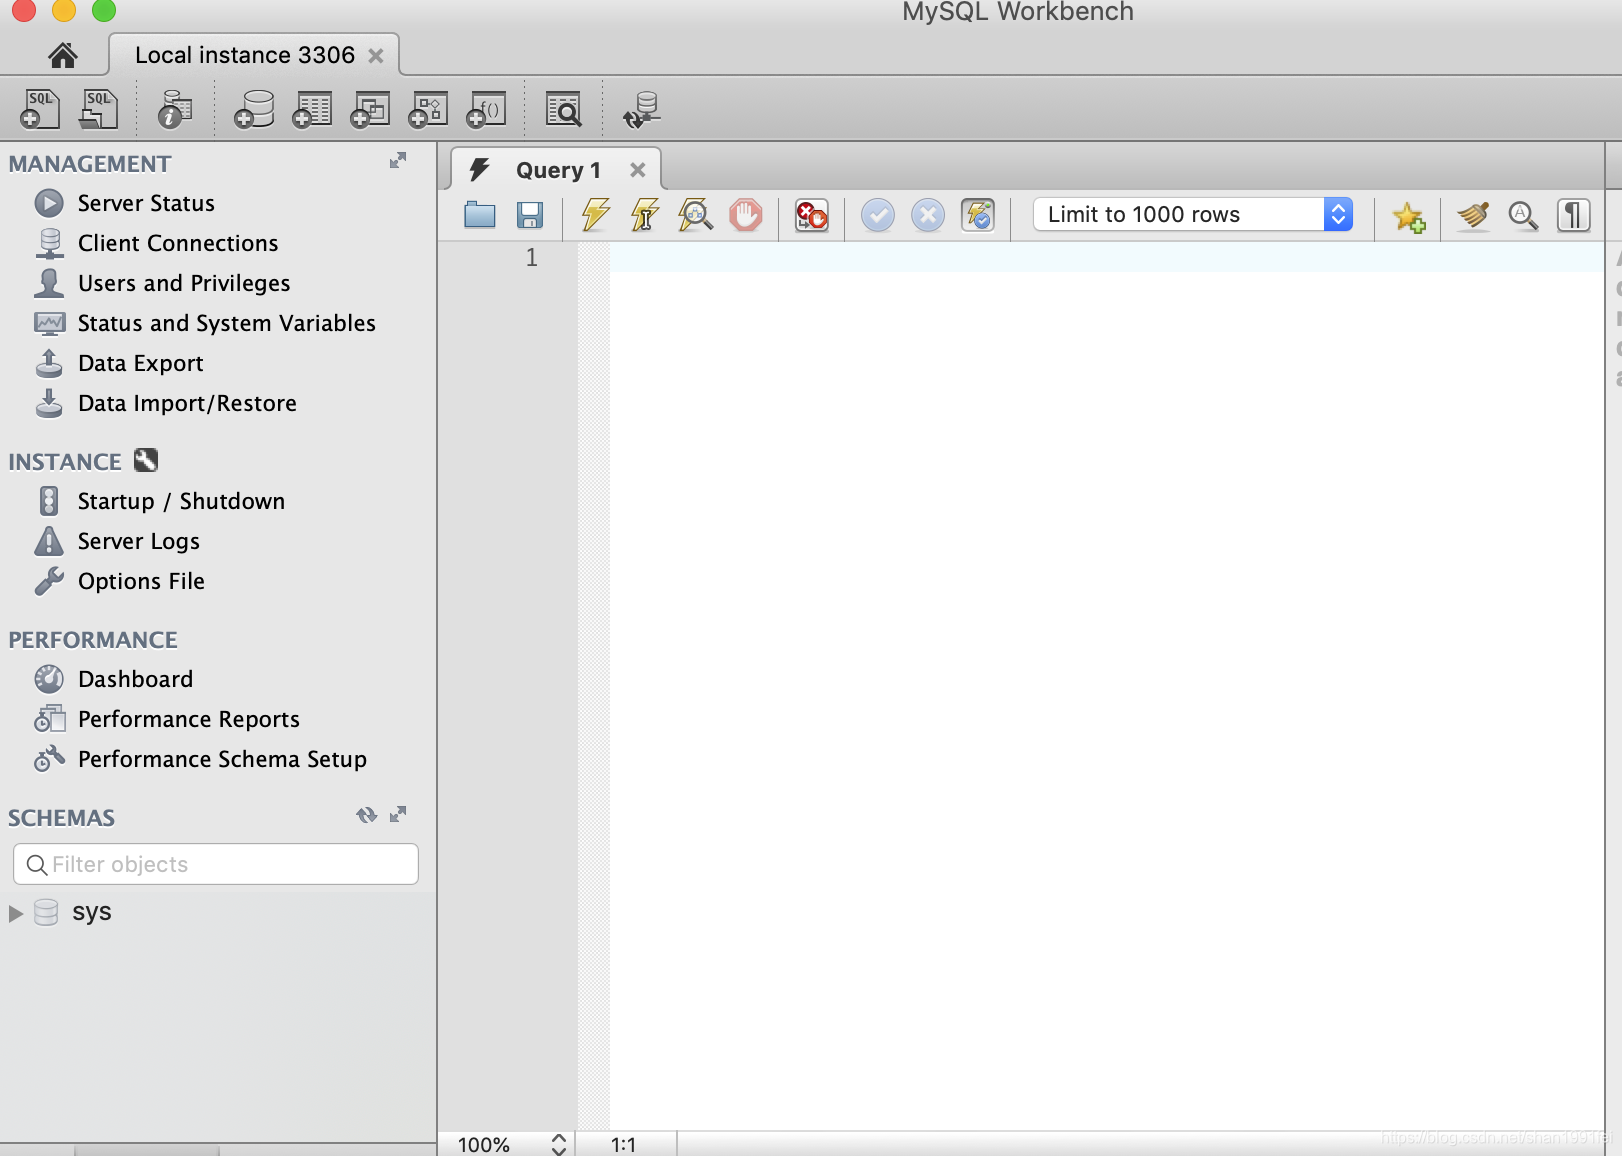The image size is (1622, 1156).
Task: Save snippet star icon
Action: pyautogui.click(x=1409, y=216)
